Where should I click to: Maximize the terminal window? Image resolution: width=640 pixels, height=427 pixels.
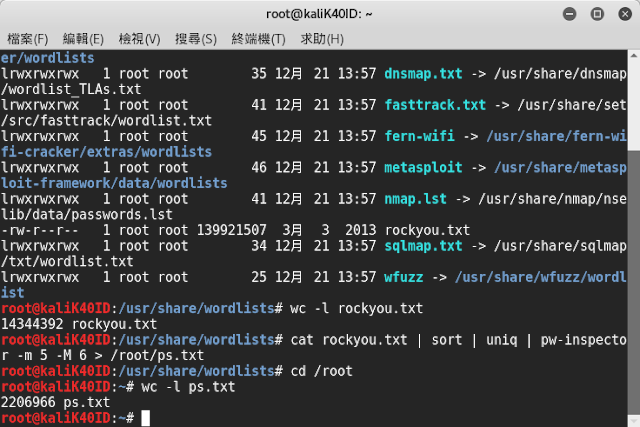coord(597,14)
